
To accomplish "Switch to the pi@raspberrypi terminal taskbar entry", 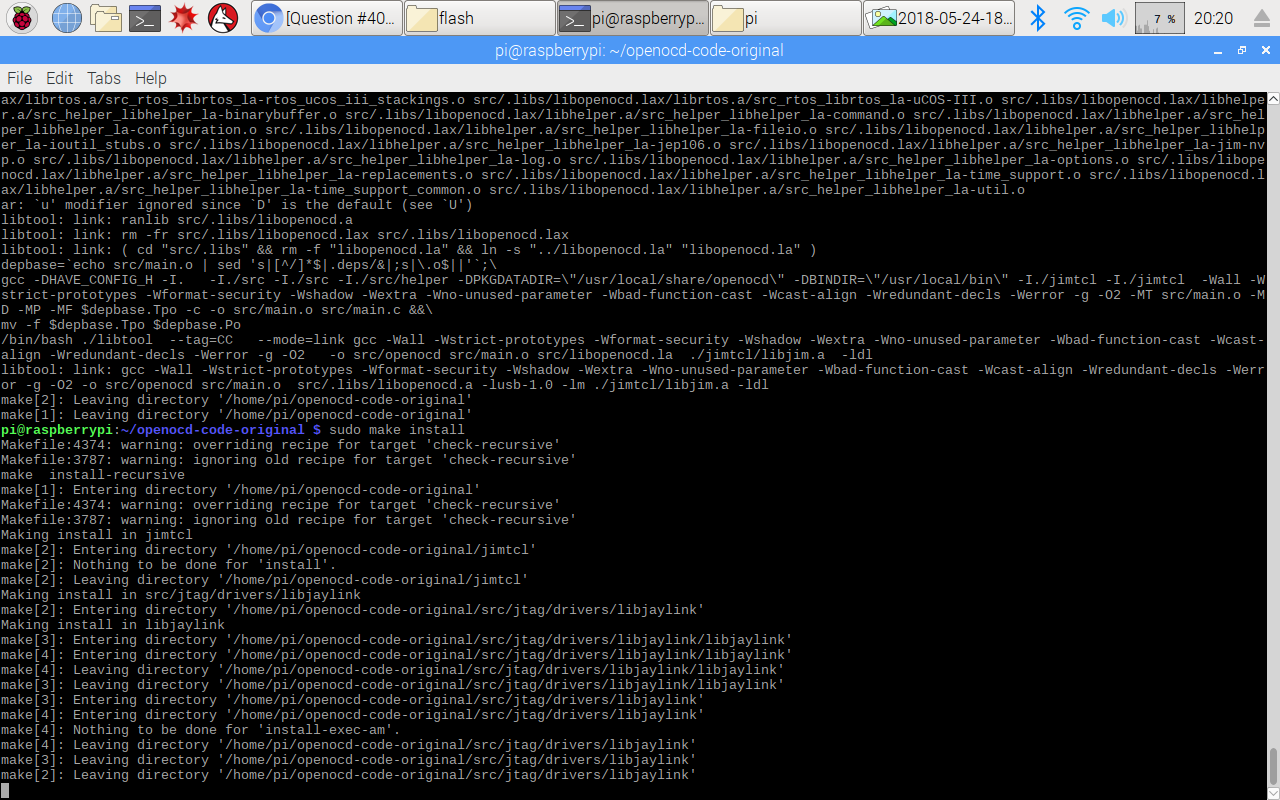I will point(633,18).
